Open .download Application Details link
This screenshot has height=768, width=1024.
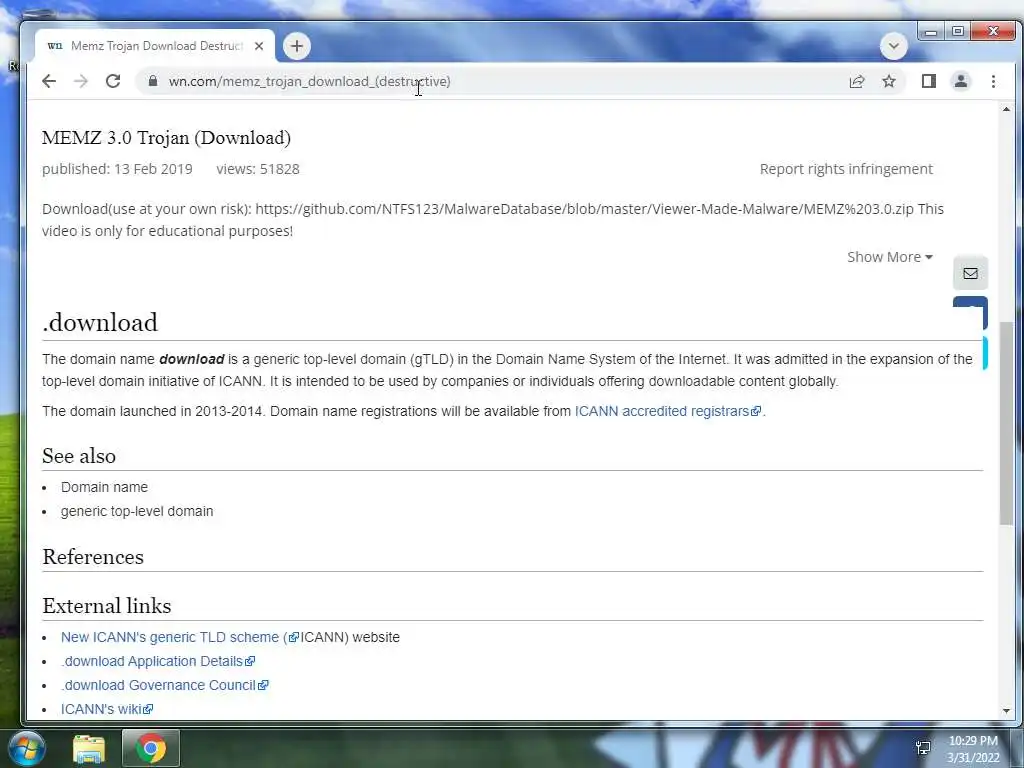[x=157, y=661]
